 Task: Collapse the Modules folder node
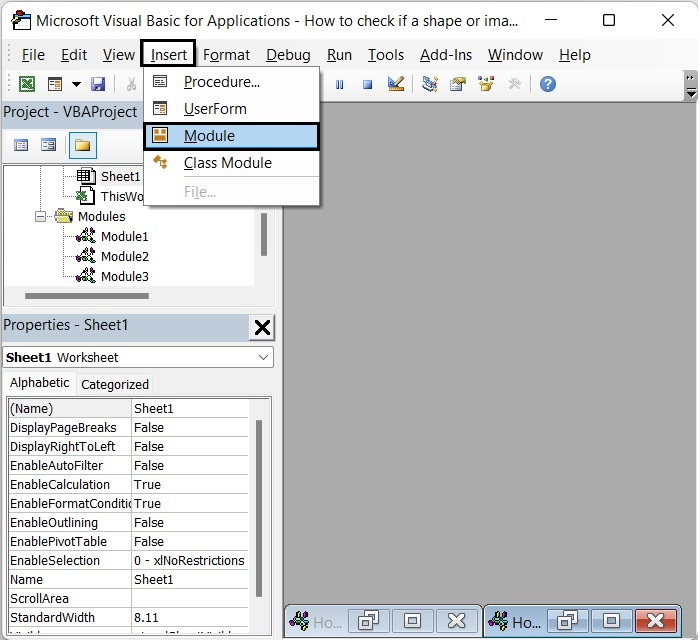(40, 217)
